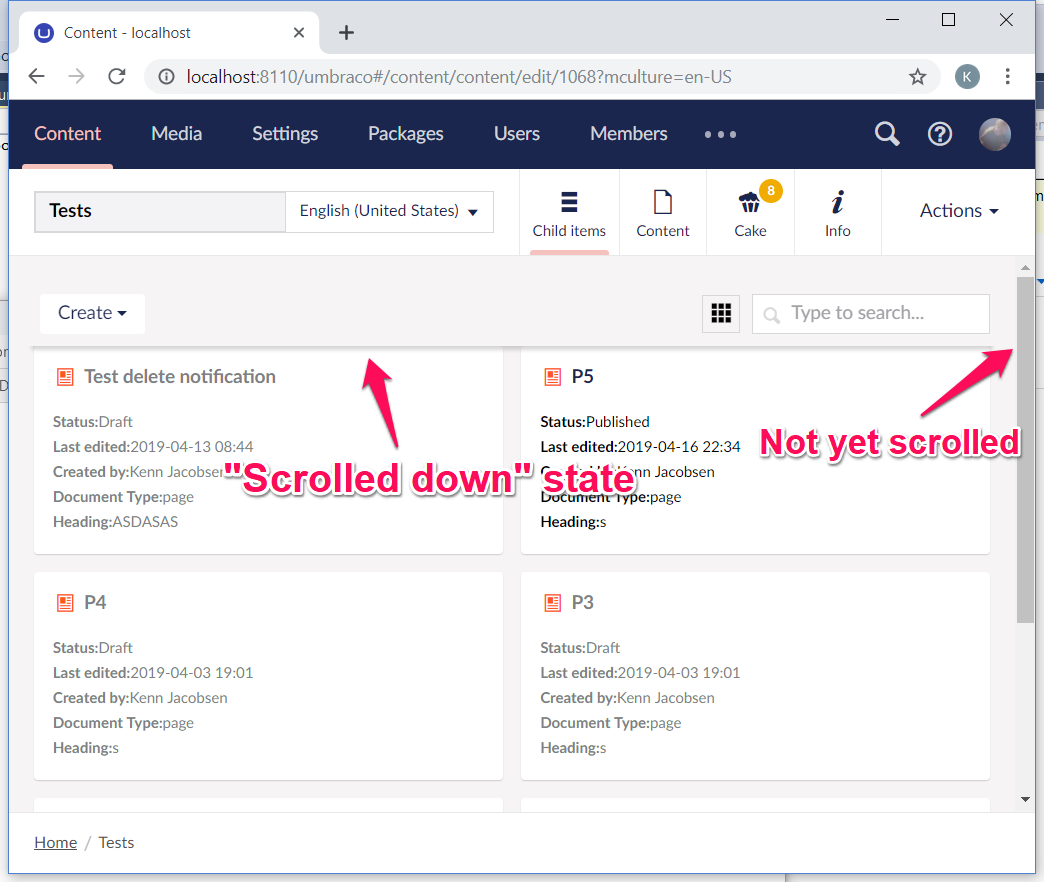Expand the Create dropdown
1044x882 pixels.
pyautogui.click(x=92, y=313)
